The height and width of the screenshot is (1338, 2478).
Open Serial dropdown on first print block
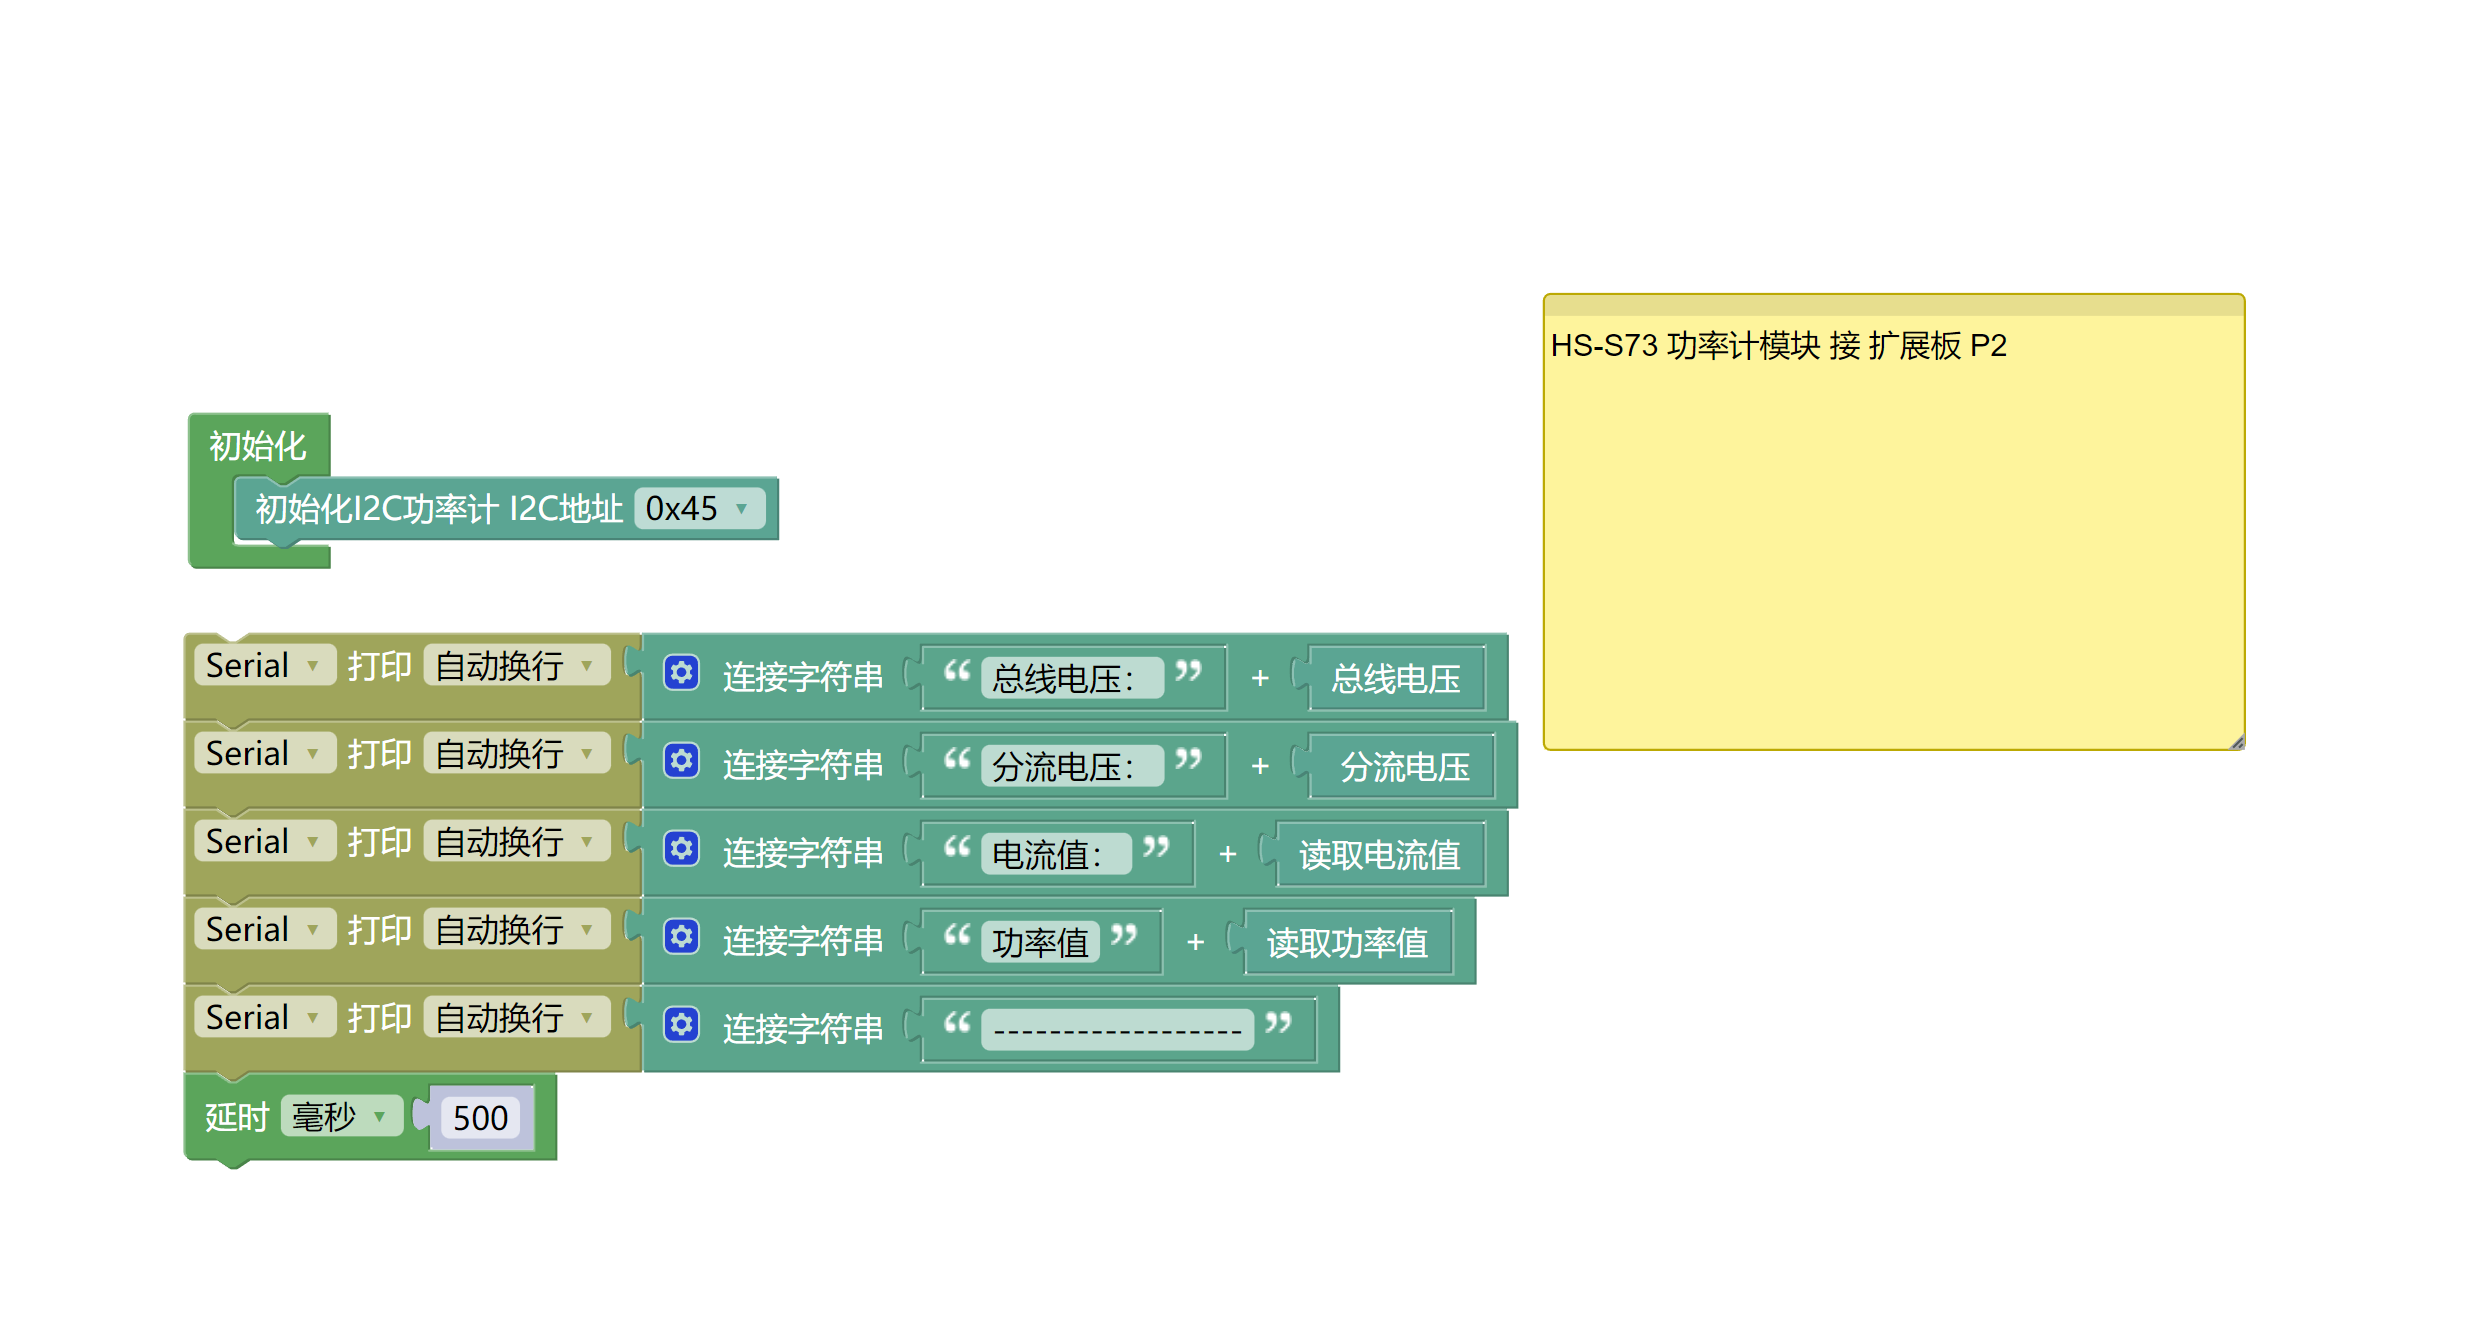(x=264, y=664)
